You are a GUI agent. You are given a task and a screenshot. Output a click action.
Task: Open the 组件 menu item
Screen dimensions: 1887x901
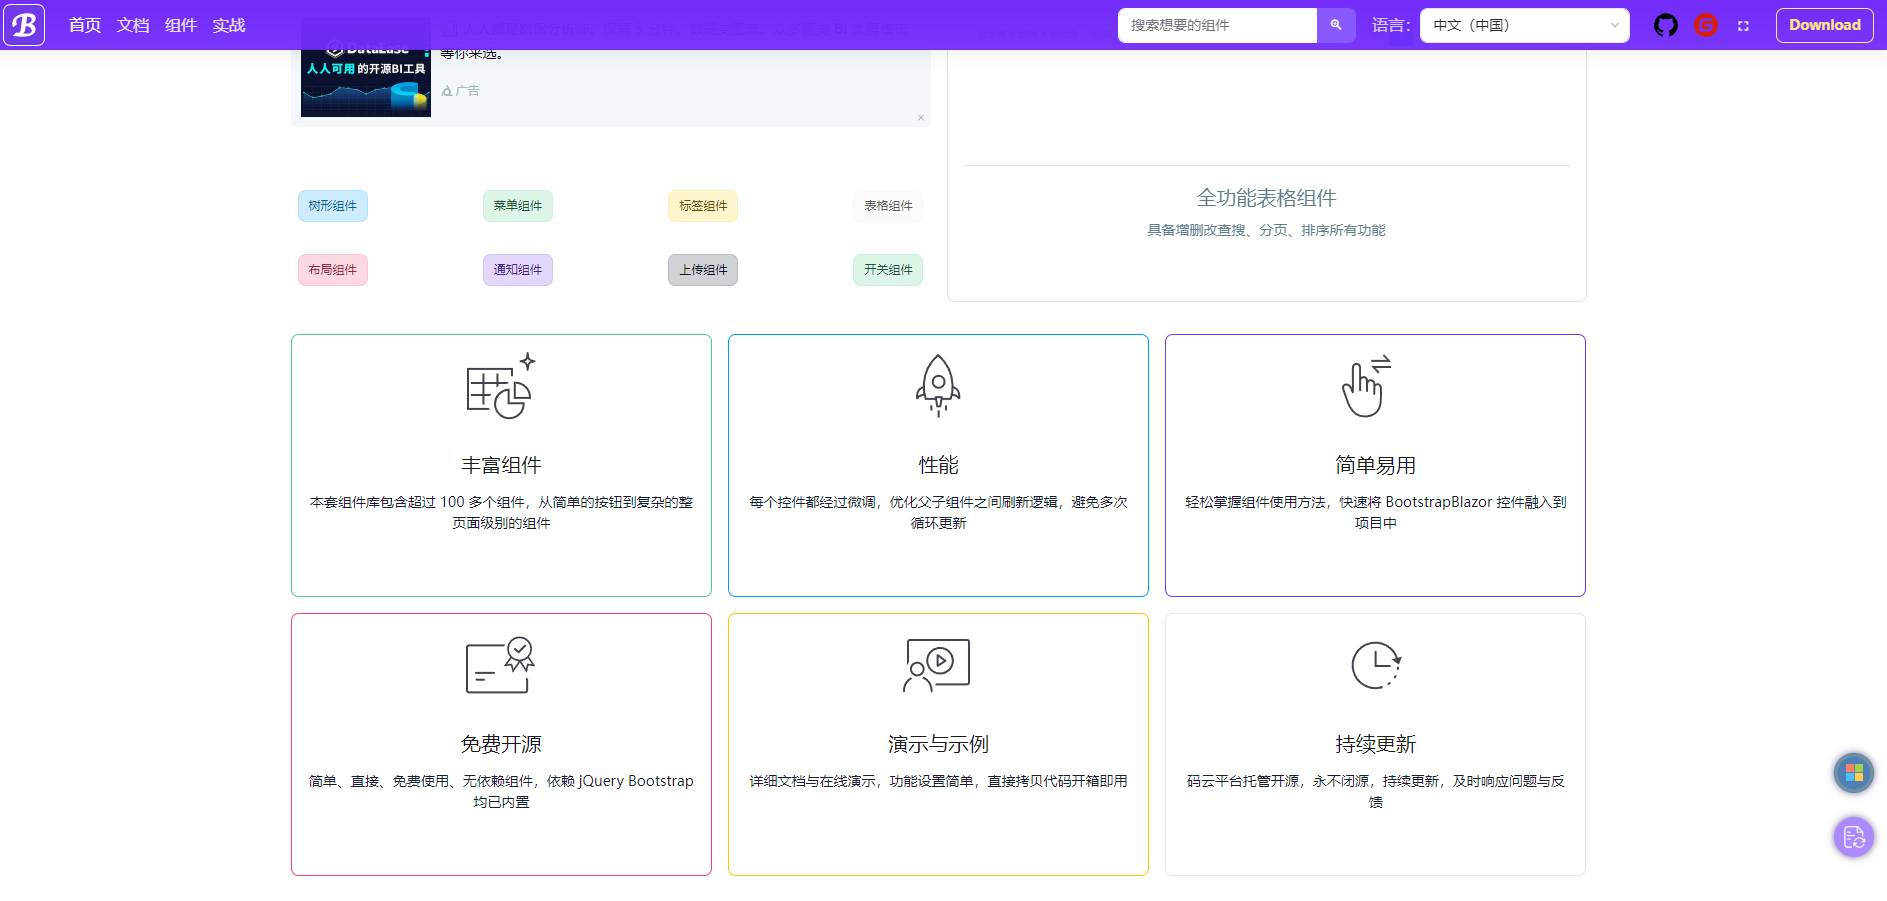pyautogui.click(x=181, y=25)
